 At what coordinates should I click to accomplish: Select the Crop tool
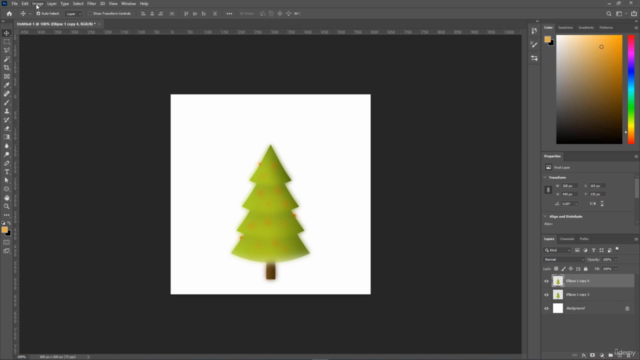[7, 68]
